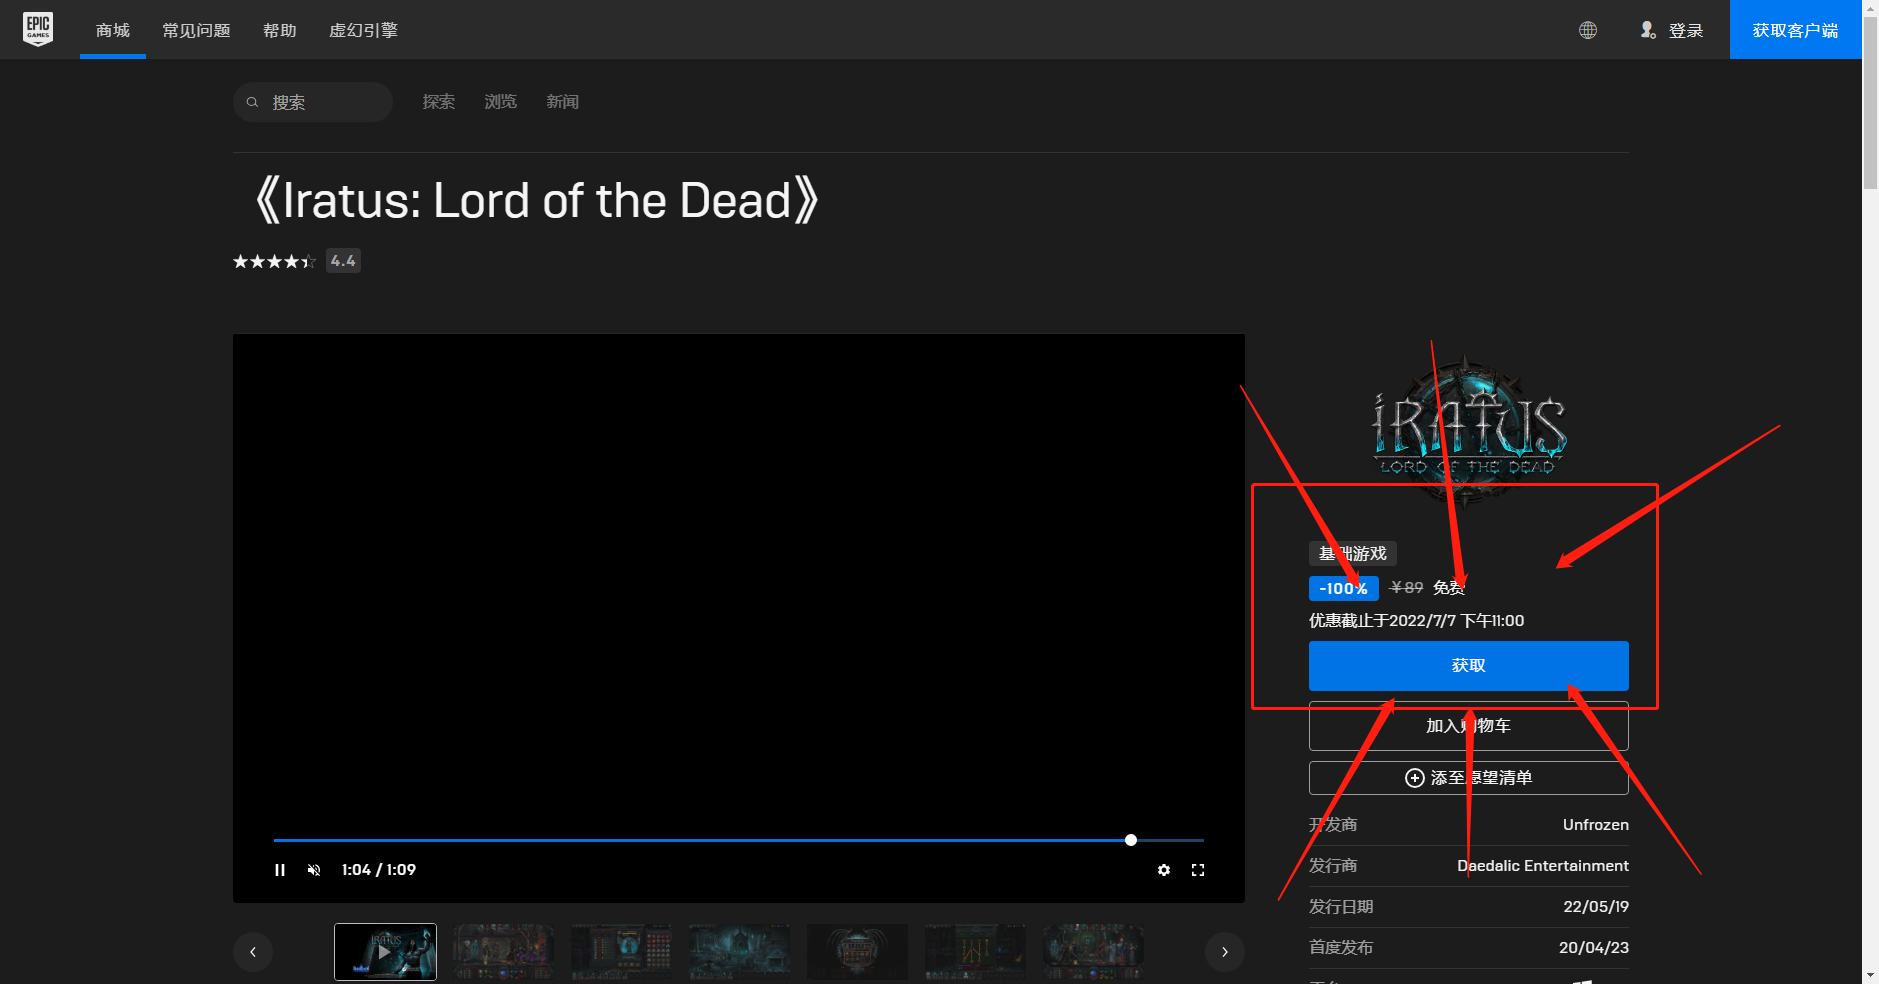Click 获取客户端 download button
This screenshot has height=984, width=1879.
click(x=1795, y=30)
